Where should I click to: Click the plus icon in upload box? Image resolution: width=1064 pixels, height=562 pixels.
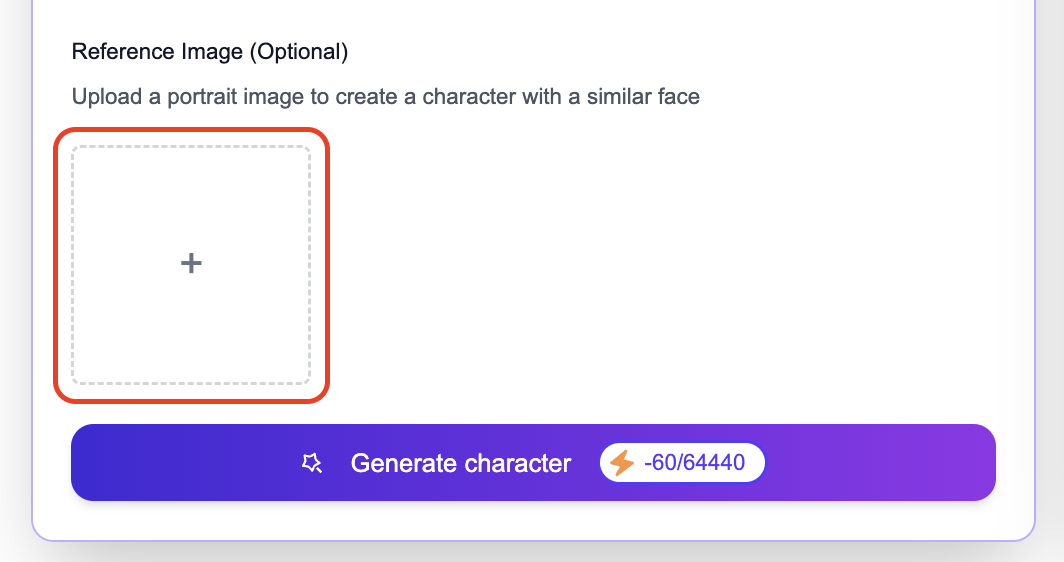(191, 263)
